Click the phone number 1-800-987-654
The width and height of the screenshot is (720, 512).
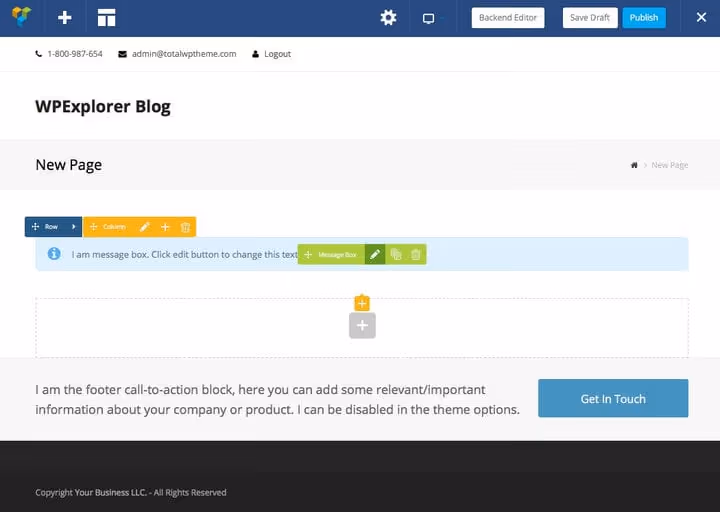75,54
